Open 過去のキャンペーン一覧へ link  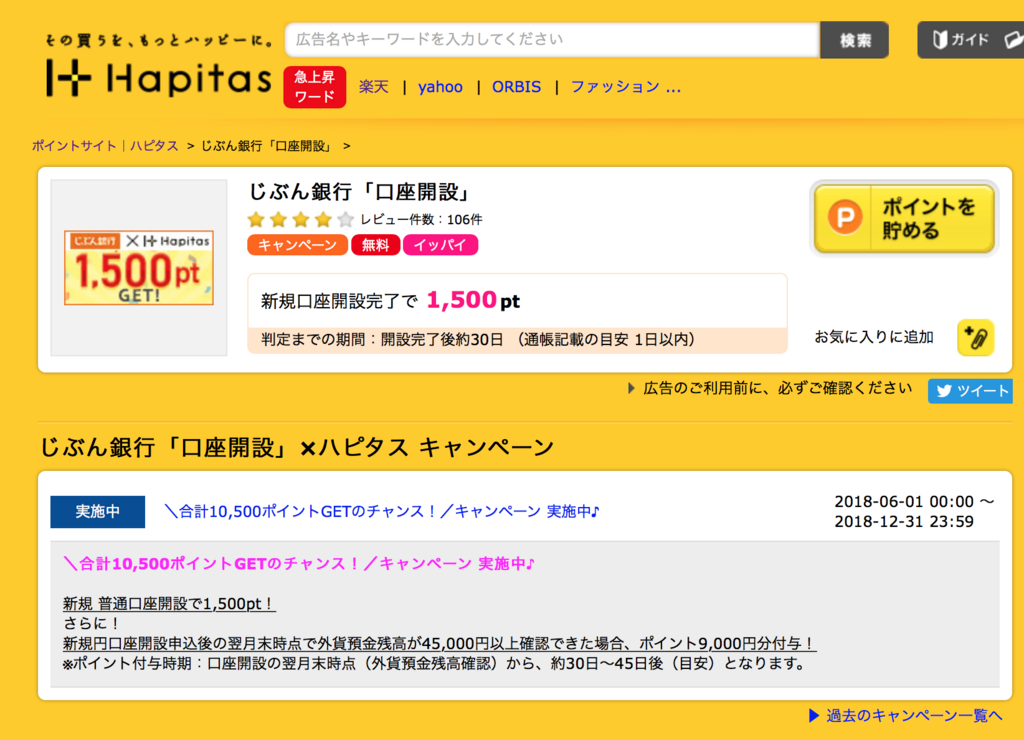pyautogui.click(x=905, y=716)
